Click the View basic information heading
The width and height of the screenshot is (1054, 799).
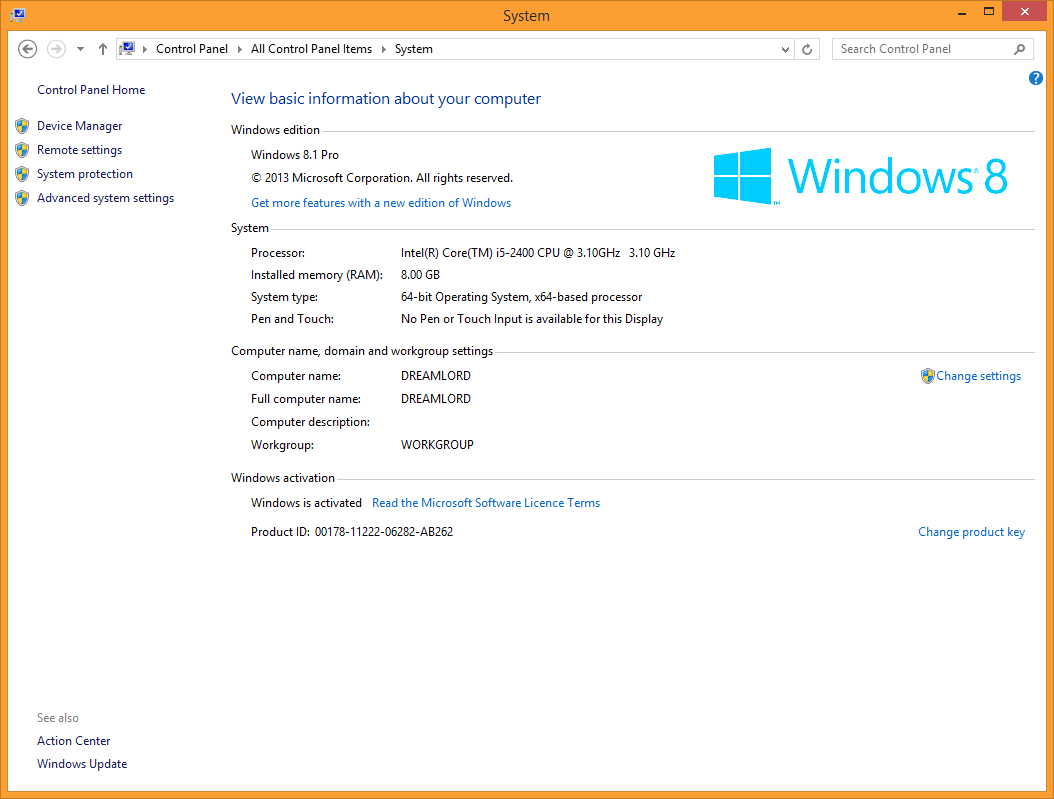pyautogui.click(x=386, y=99)
